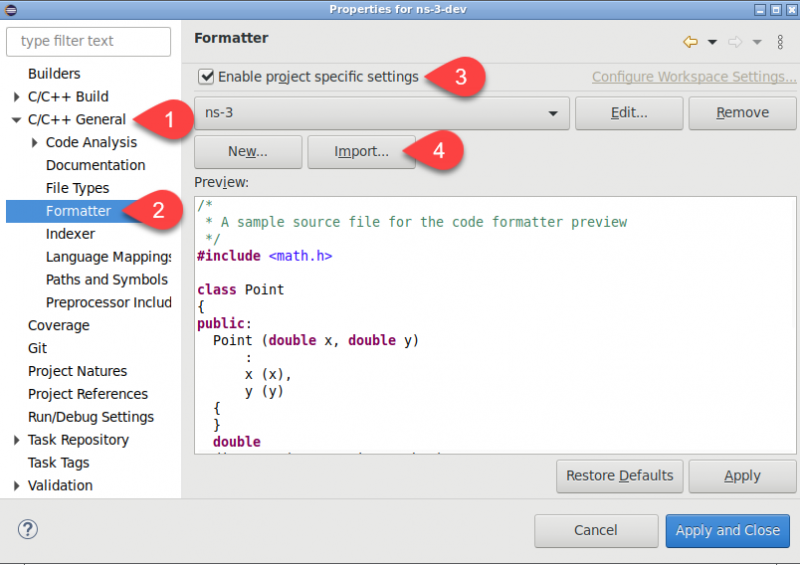Collapse the C/C++ General tree node
Image resolution: width=800 pixels, height=565 pixels.
[x=16, y=120]
